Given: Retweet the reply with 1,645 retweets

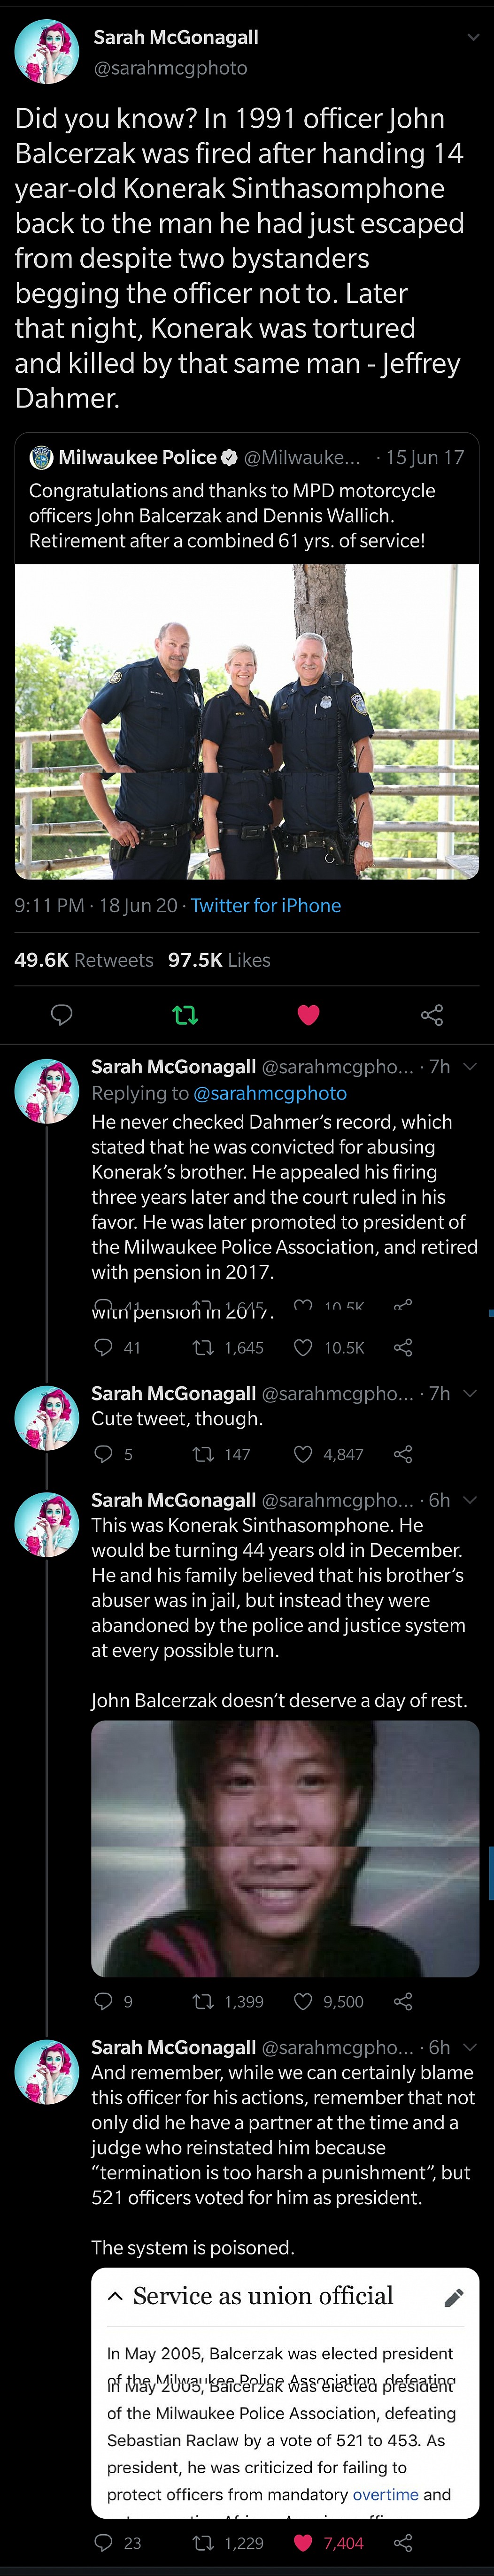Looking at the screenshot, I should click(203, 1348).
